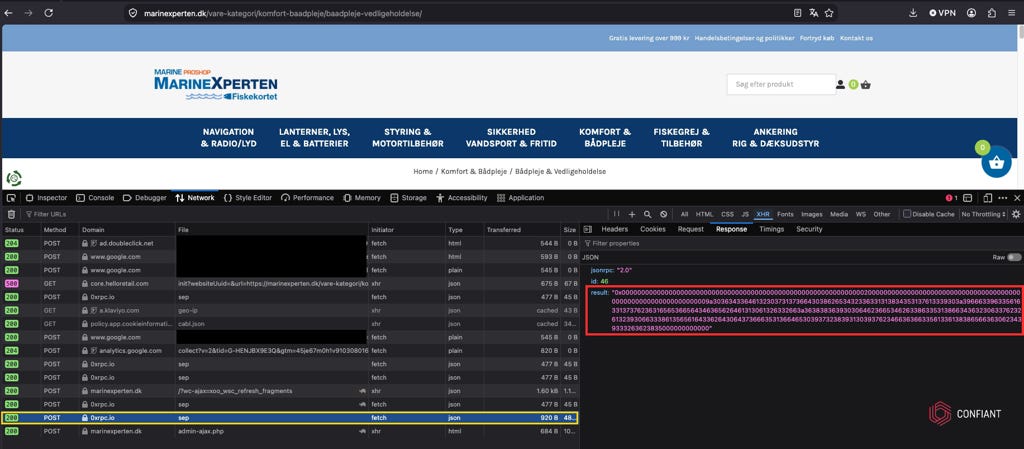Click the Komfort & Bådpleje breadcrumb
The image size is (1024, 449).
pyautogui.click(x=473, y=171)
